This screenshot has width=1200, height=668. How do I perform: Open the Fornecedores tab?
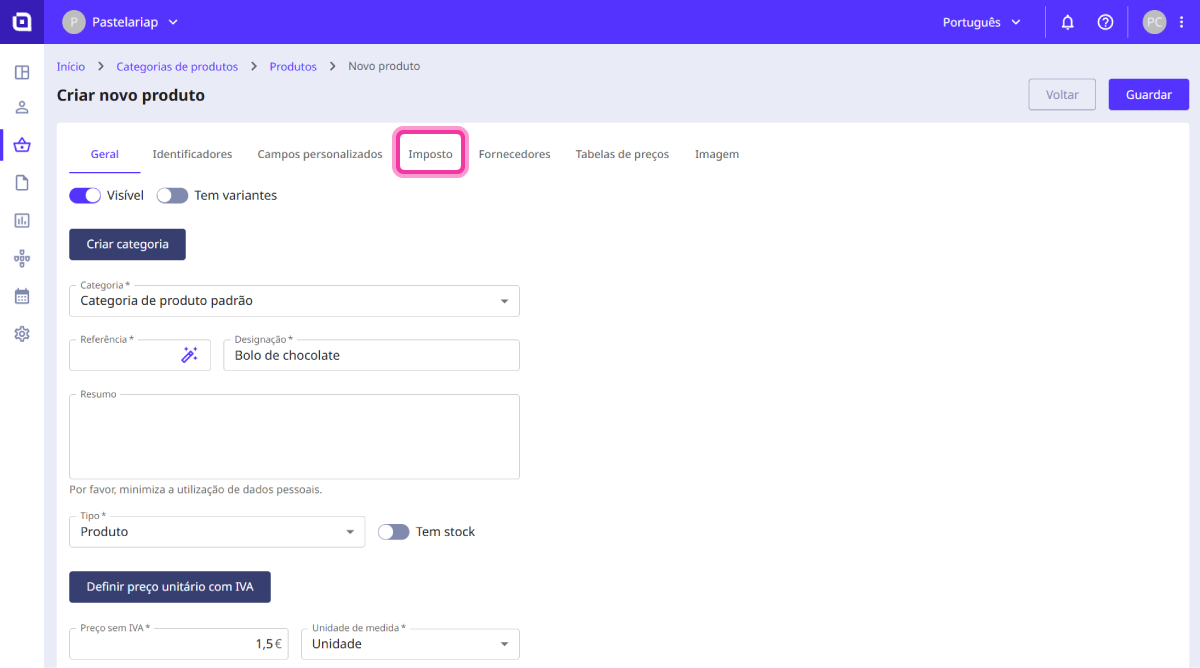coord(514,154)
